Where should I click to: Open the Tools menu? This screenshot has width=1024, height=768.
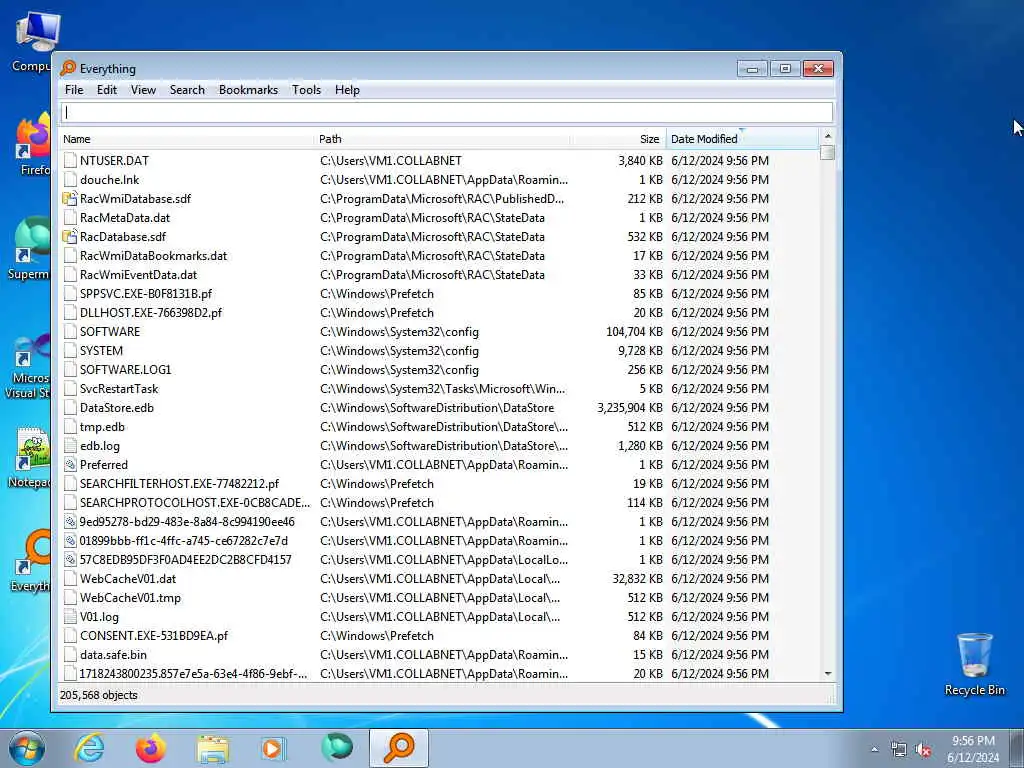306,90
